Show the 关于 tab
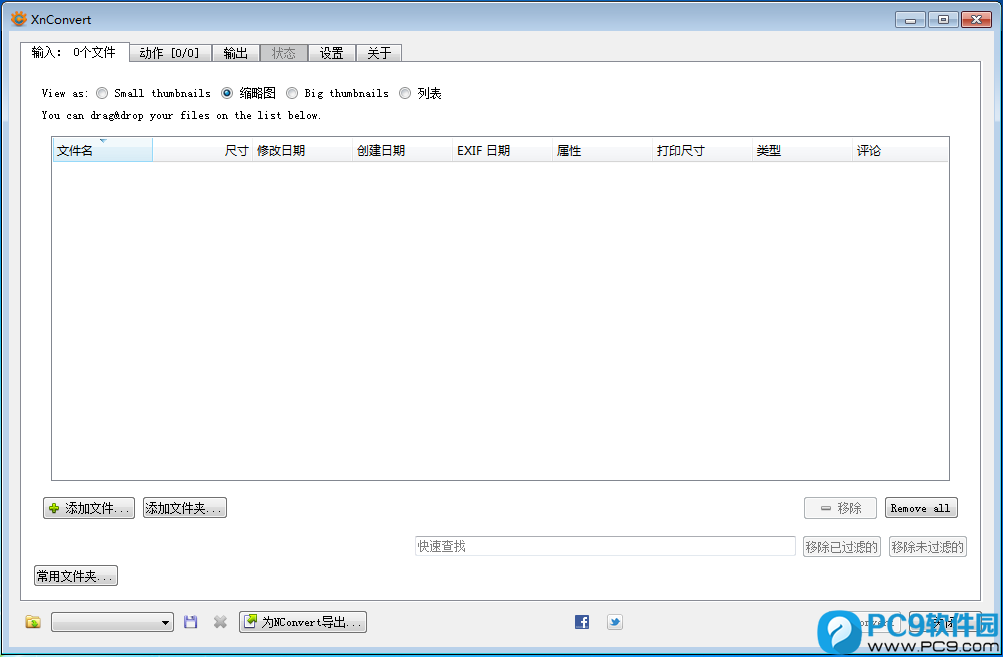The width and height of the screenshot is (1003, 657). click(x=379, y=53)
